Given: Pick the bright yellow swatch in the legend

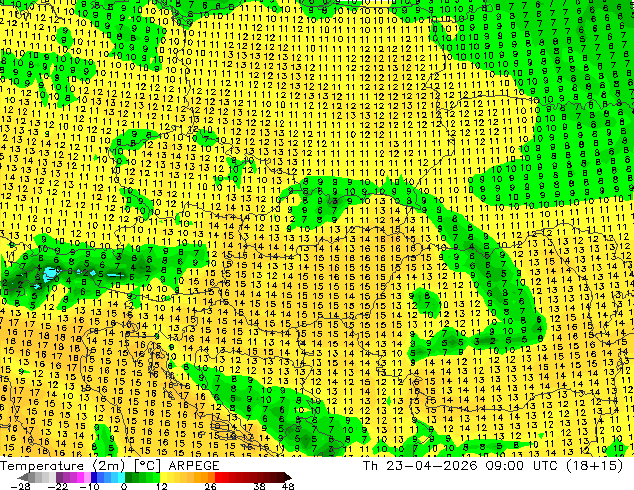Looking at the screenshot, I should point(163,477).
